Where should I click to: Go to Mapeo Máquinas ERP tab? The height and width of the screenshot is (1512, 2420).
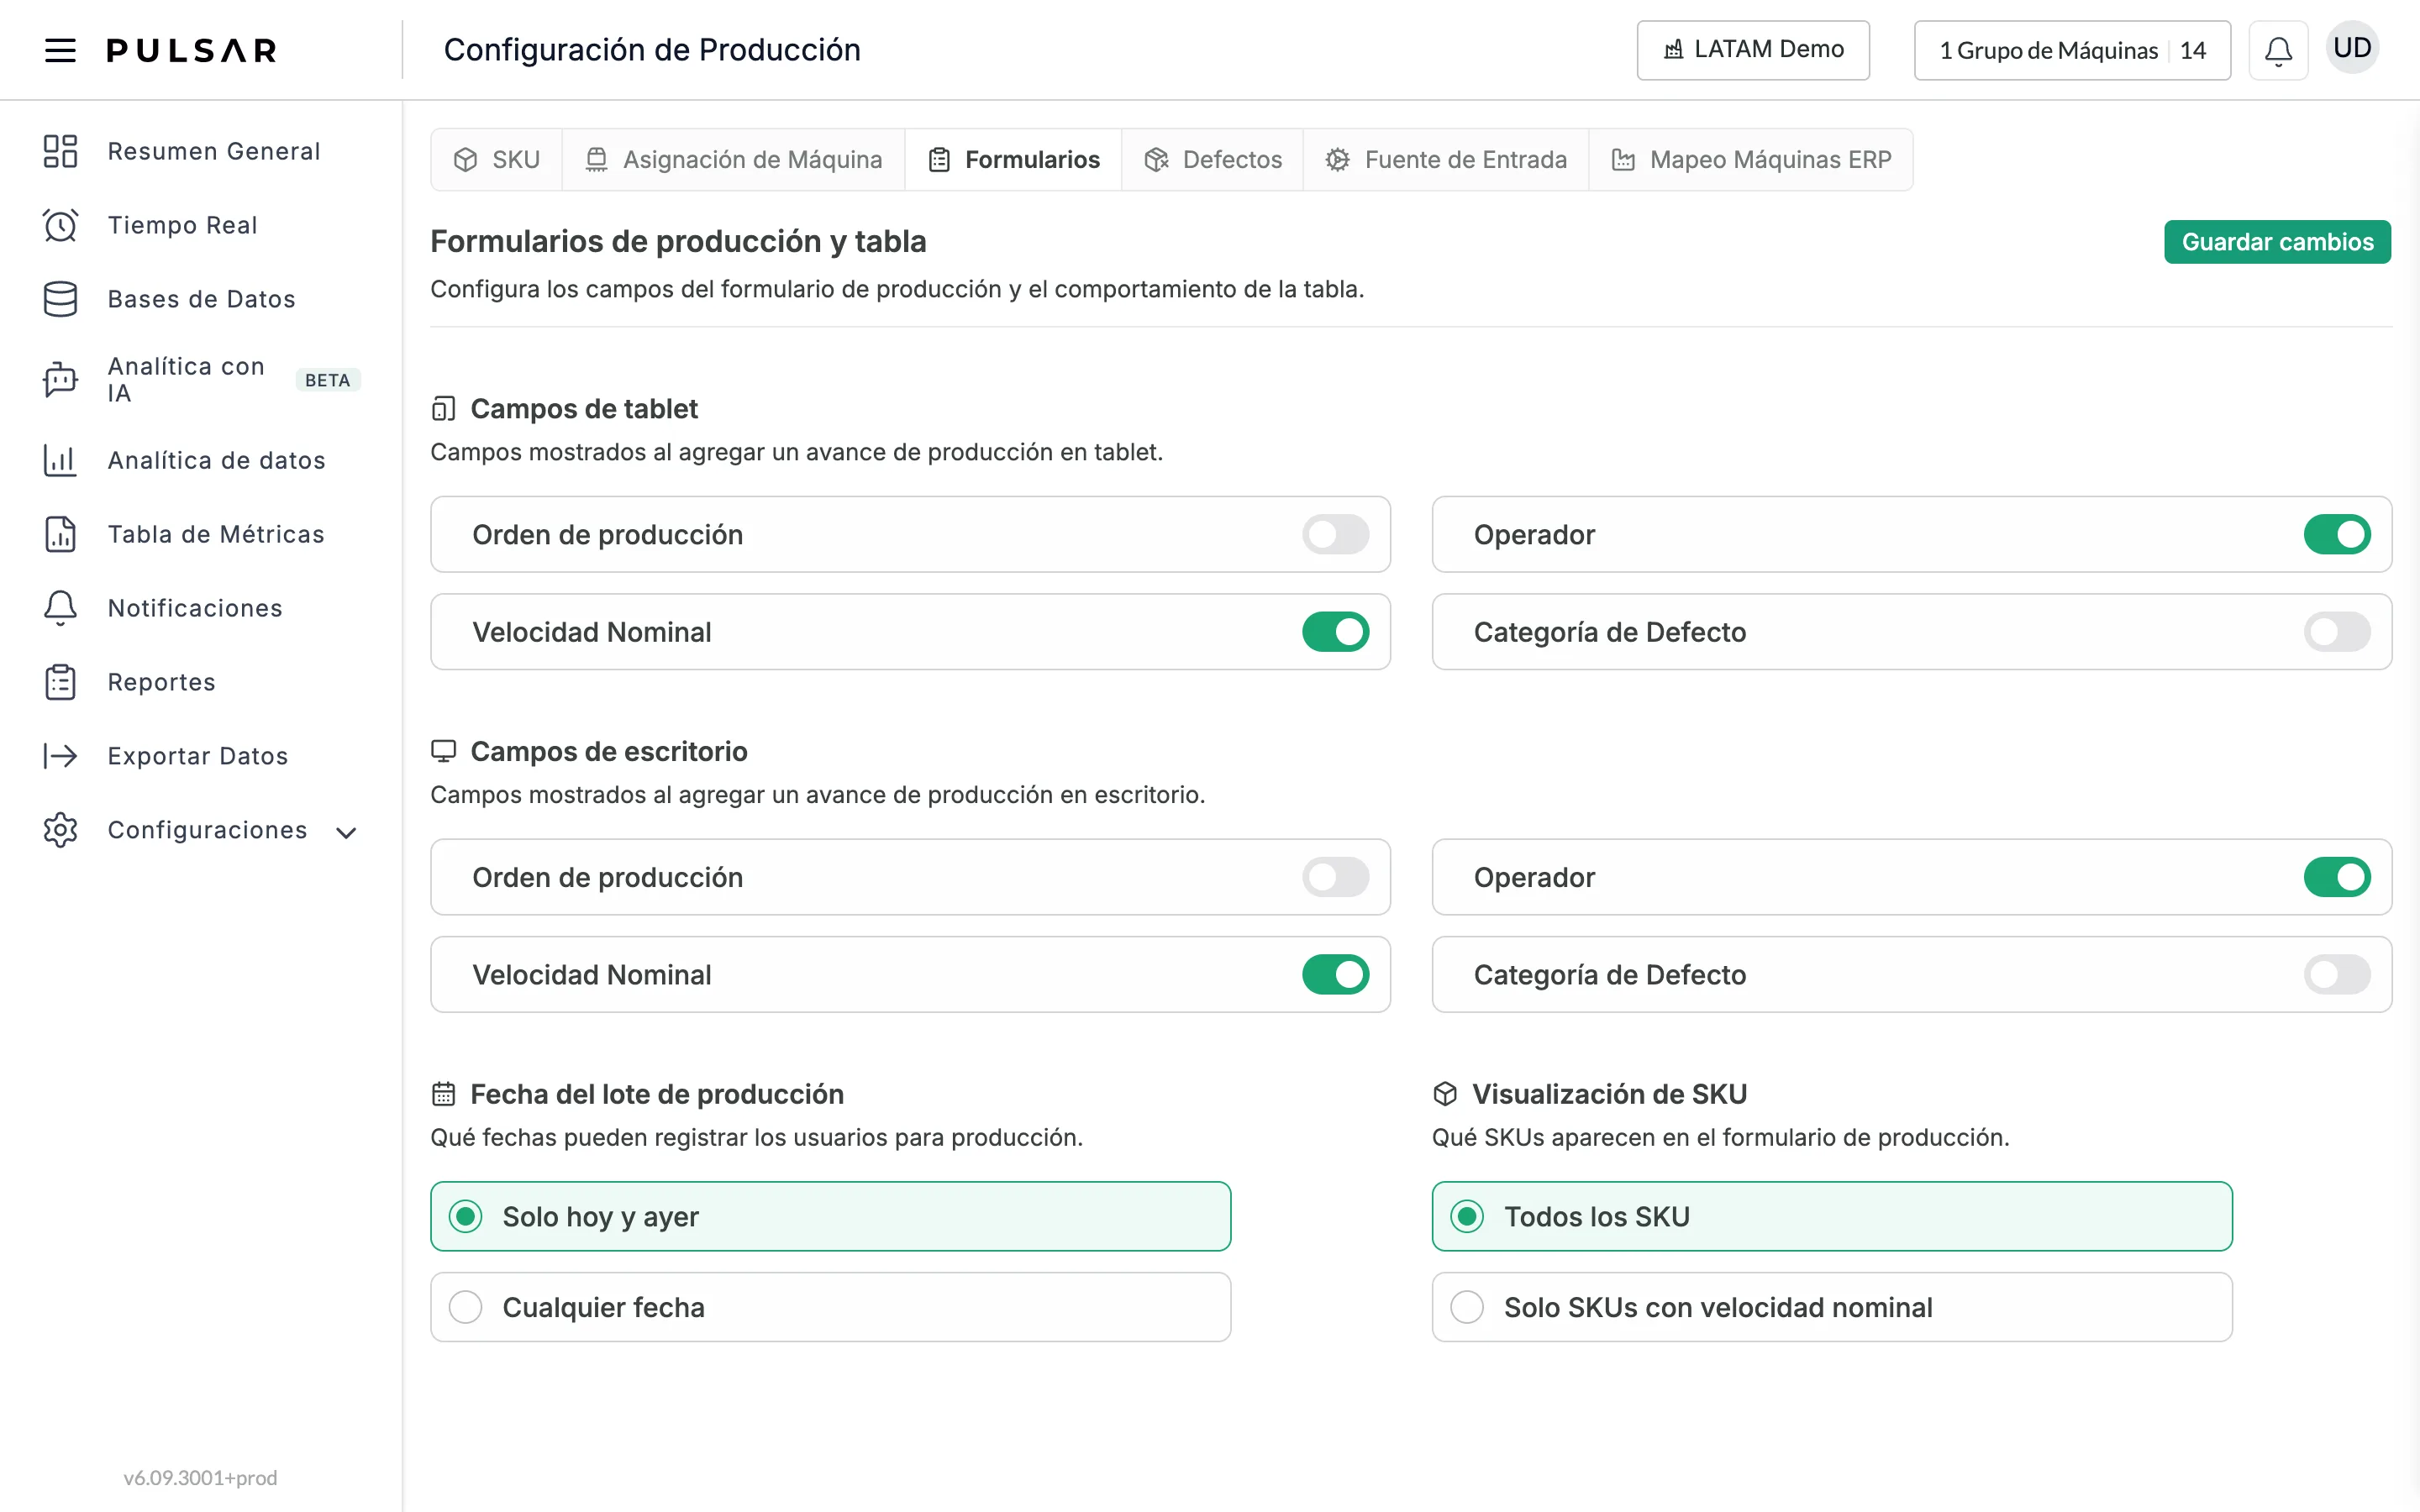tap(1751, 159)
